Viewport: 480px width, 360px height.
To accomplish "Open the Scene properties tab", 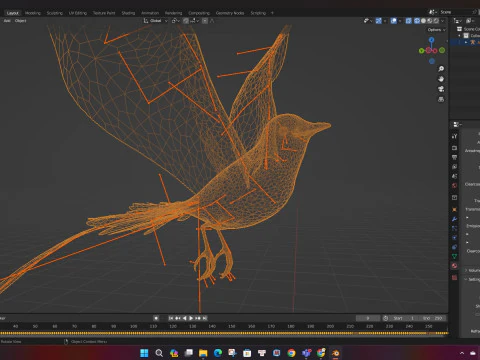I will [454, 176].
